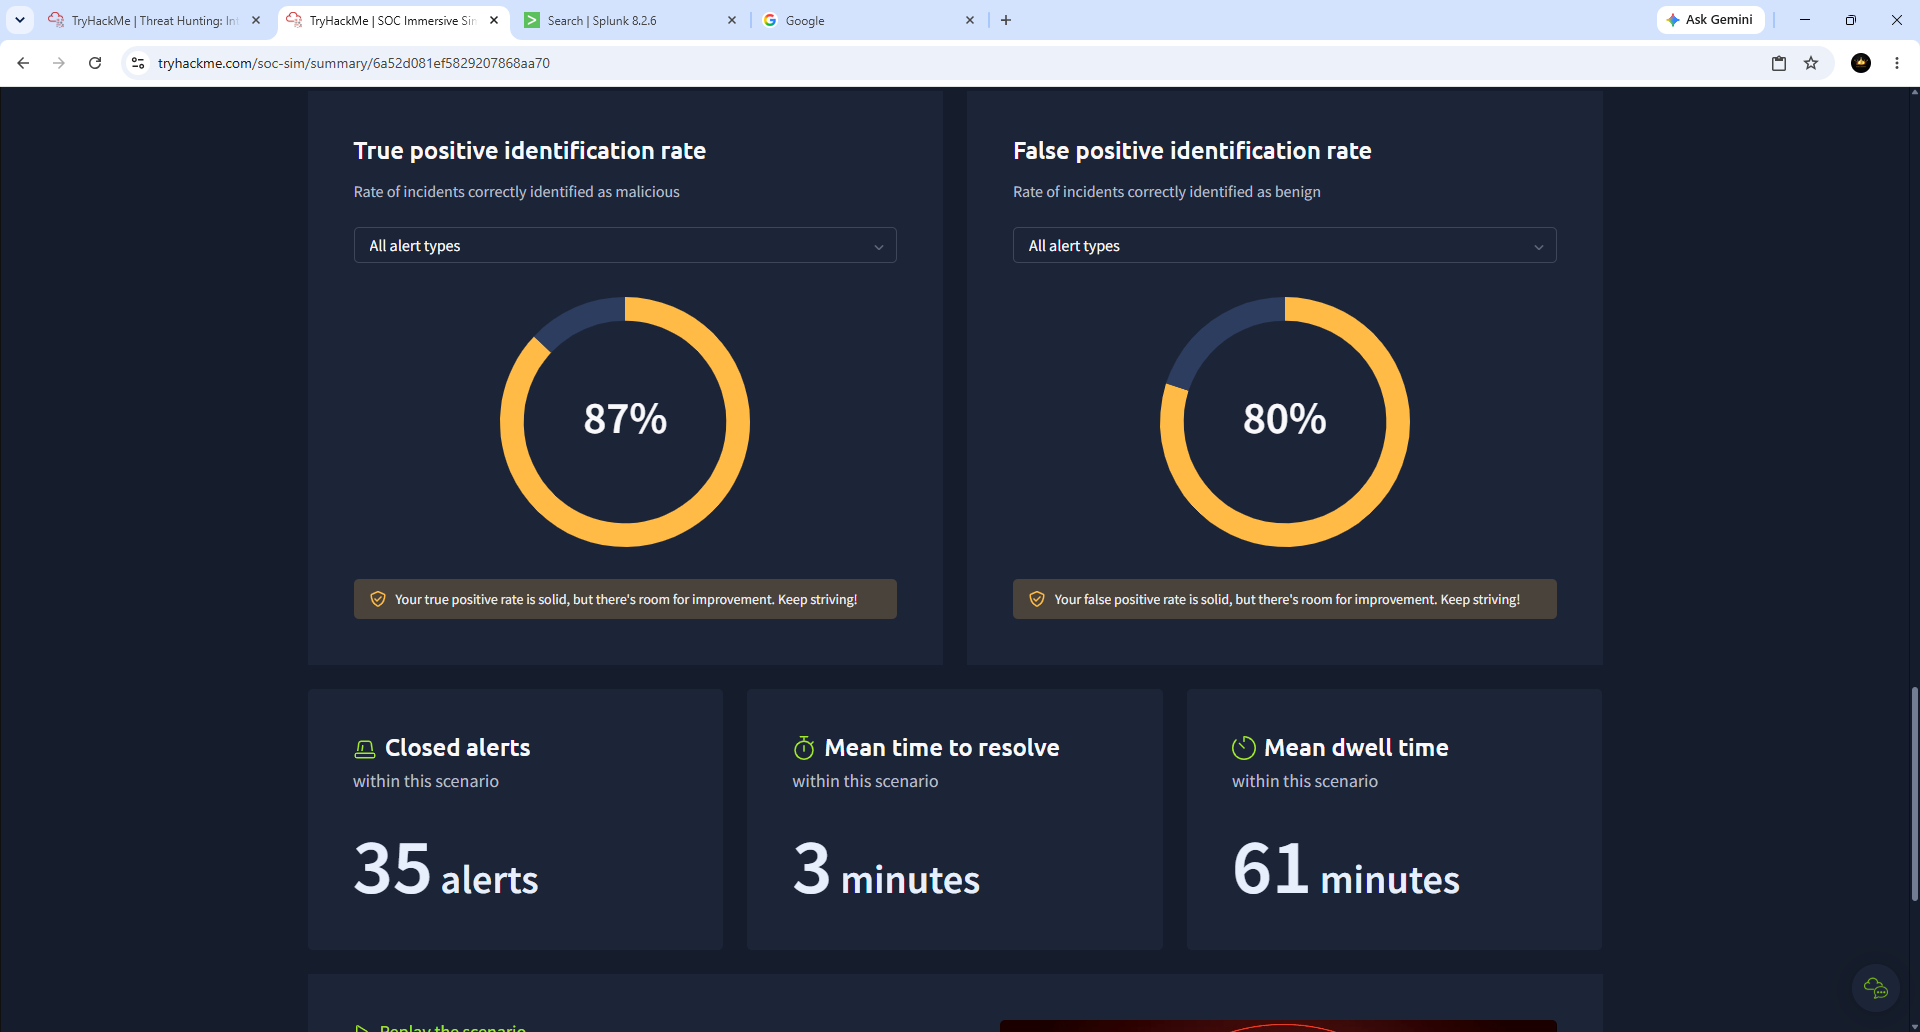
Task: Switch to TryHackMe Threat Hunting tab
Action: pyautogui.click(x=155, y=20)
